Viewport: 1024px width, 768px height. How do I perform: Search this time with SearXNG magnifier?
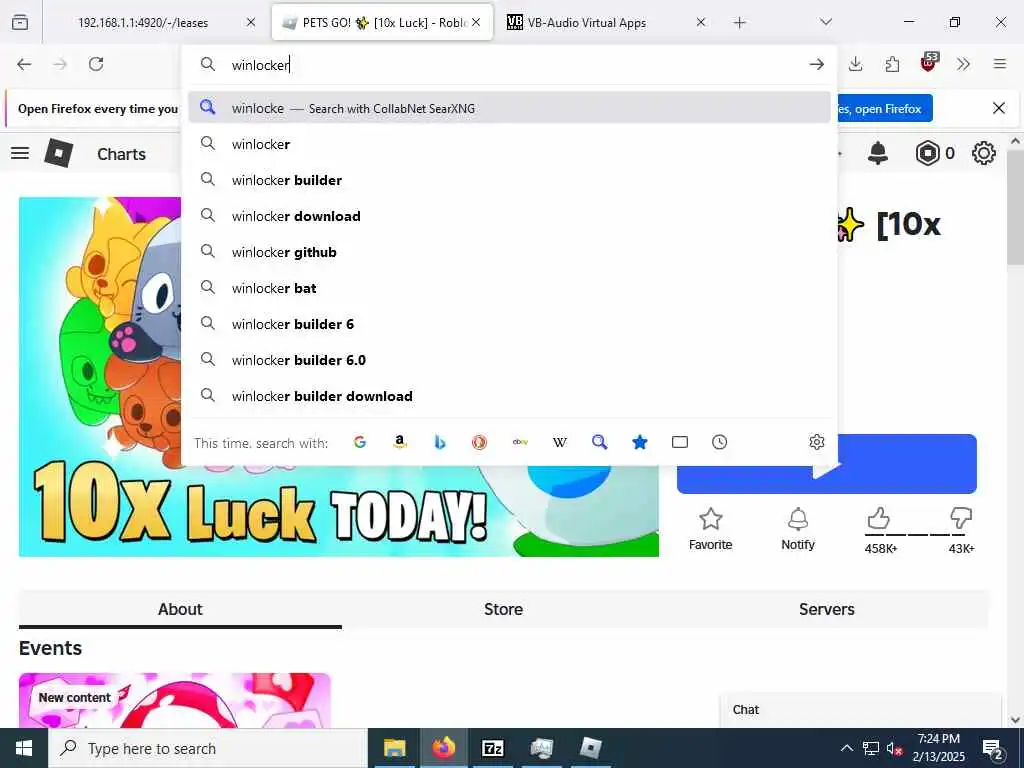pyautogui.click(x=600, y=442)
